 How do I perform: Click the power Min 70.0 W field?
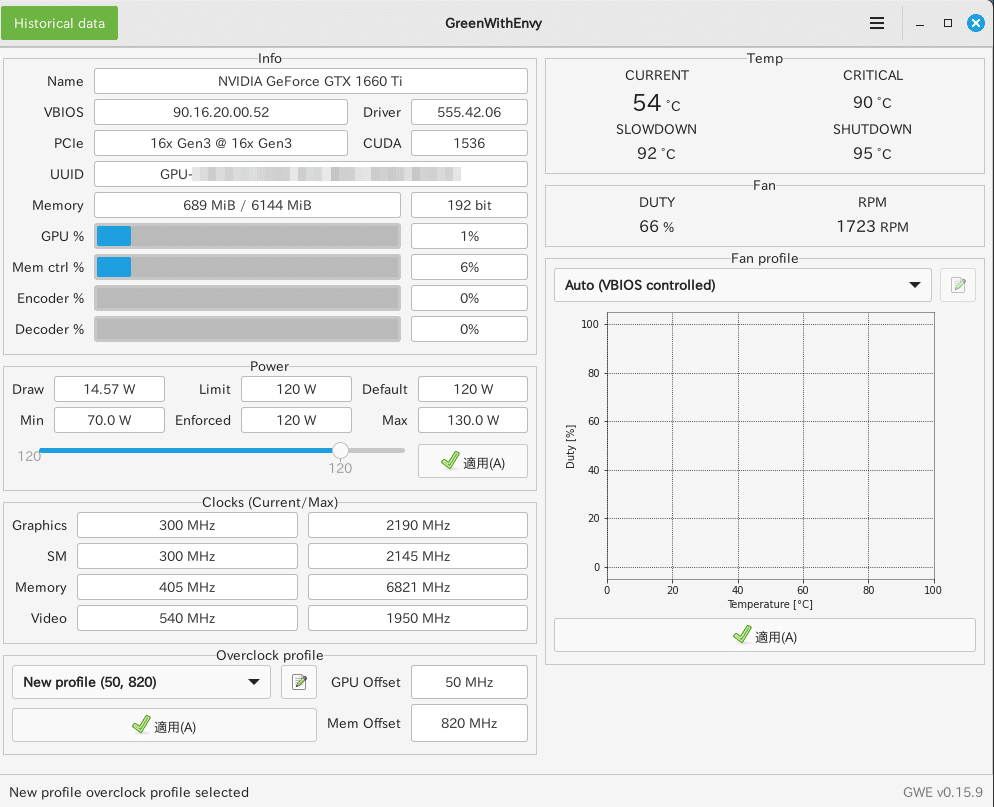pyautogui.click(x=109, y=420)
